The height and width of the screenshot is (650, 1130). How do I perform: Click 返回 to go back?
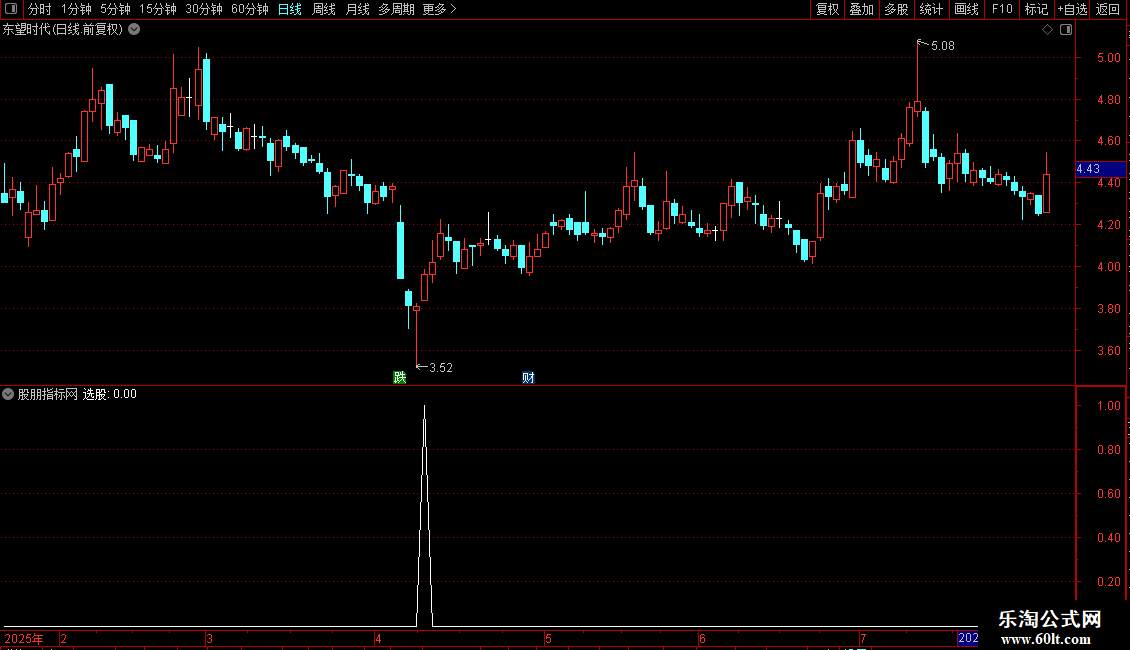point(1108,9)
